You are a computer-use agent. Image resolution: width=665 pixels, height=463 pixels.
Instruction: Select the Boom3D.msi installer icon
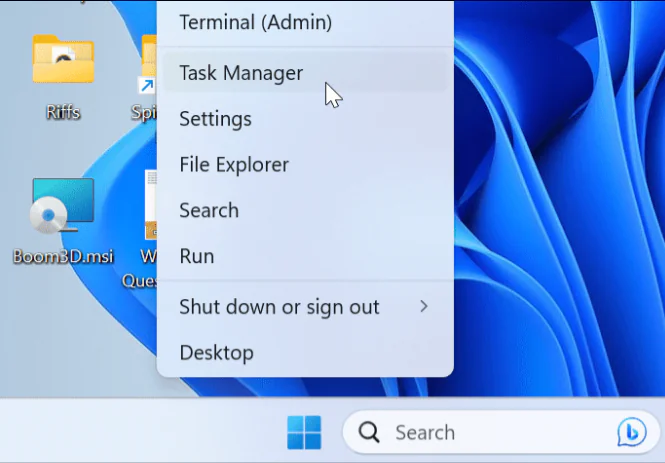[62, 206]
